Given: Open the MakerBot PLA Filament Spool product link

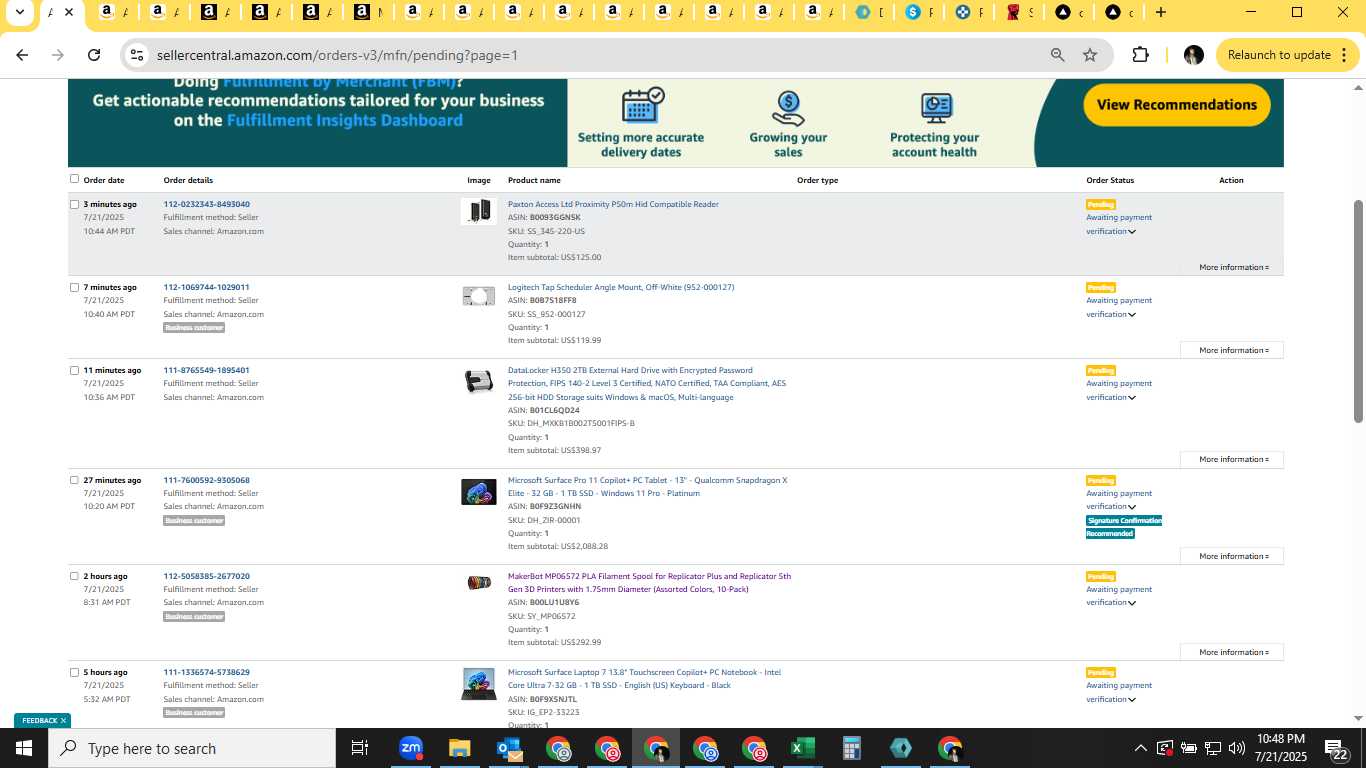Looking at the screenshot, I should pos(649,582).
